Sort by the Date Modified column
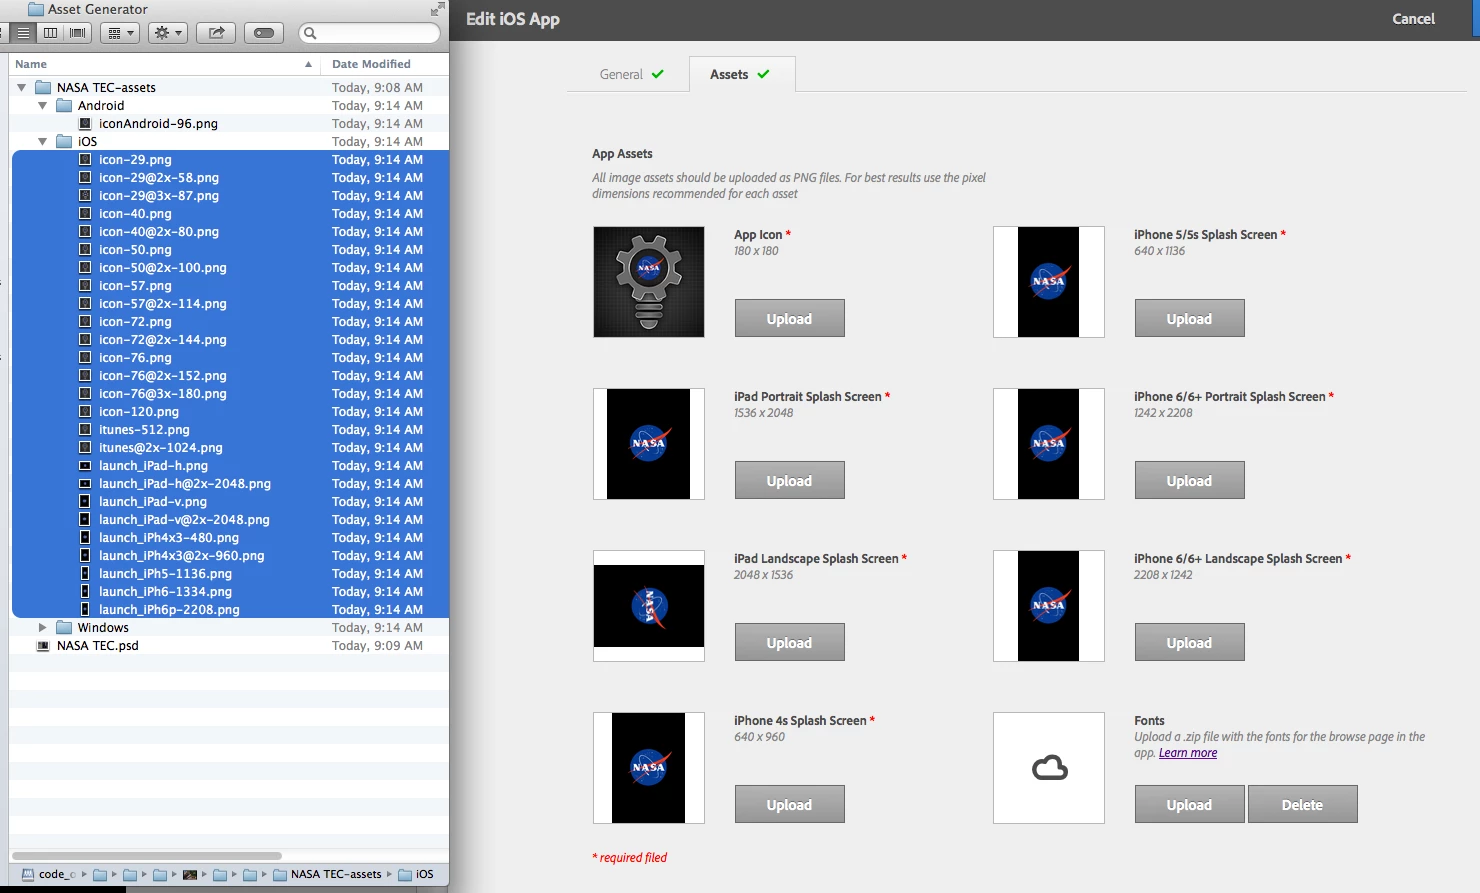 385,64
